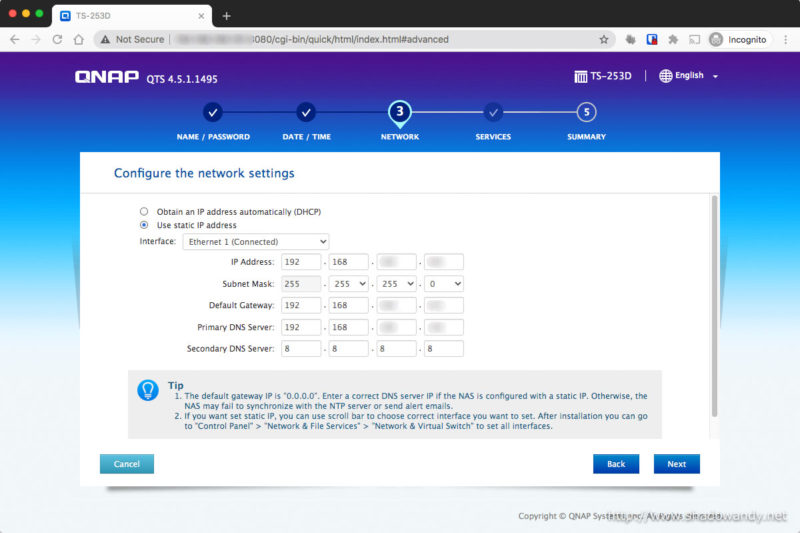Click the first IP Address octet field

click(x=301, y=262)
